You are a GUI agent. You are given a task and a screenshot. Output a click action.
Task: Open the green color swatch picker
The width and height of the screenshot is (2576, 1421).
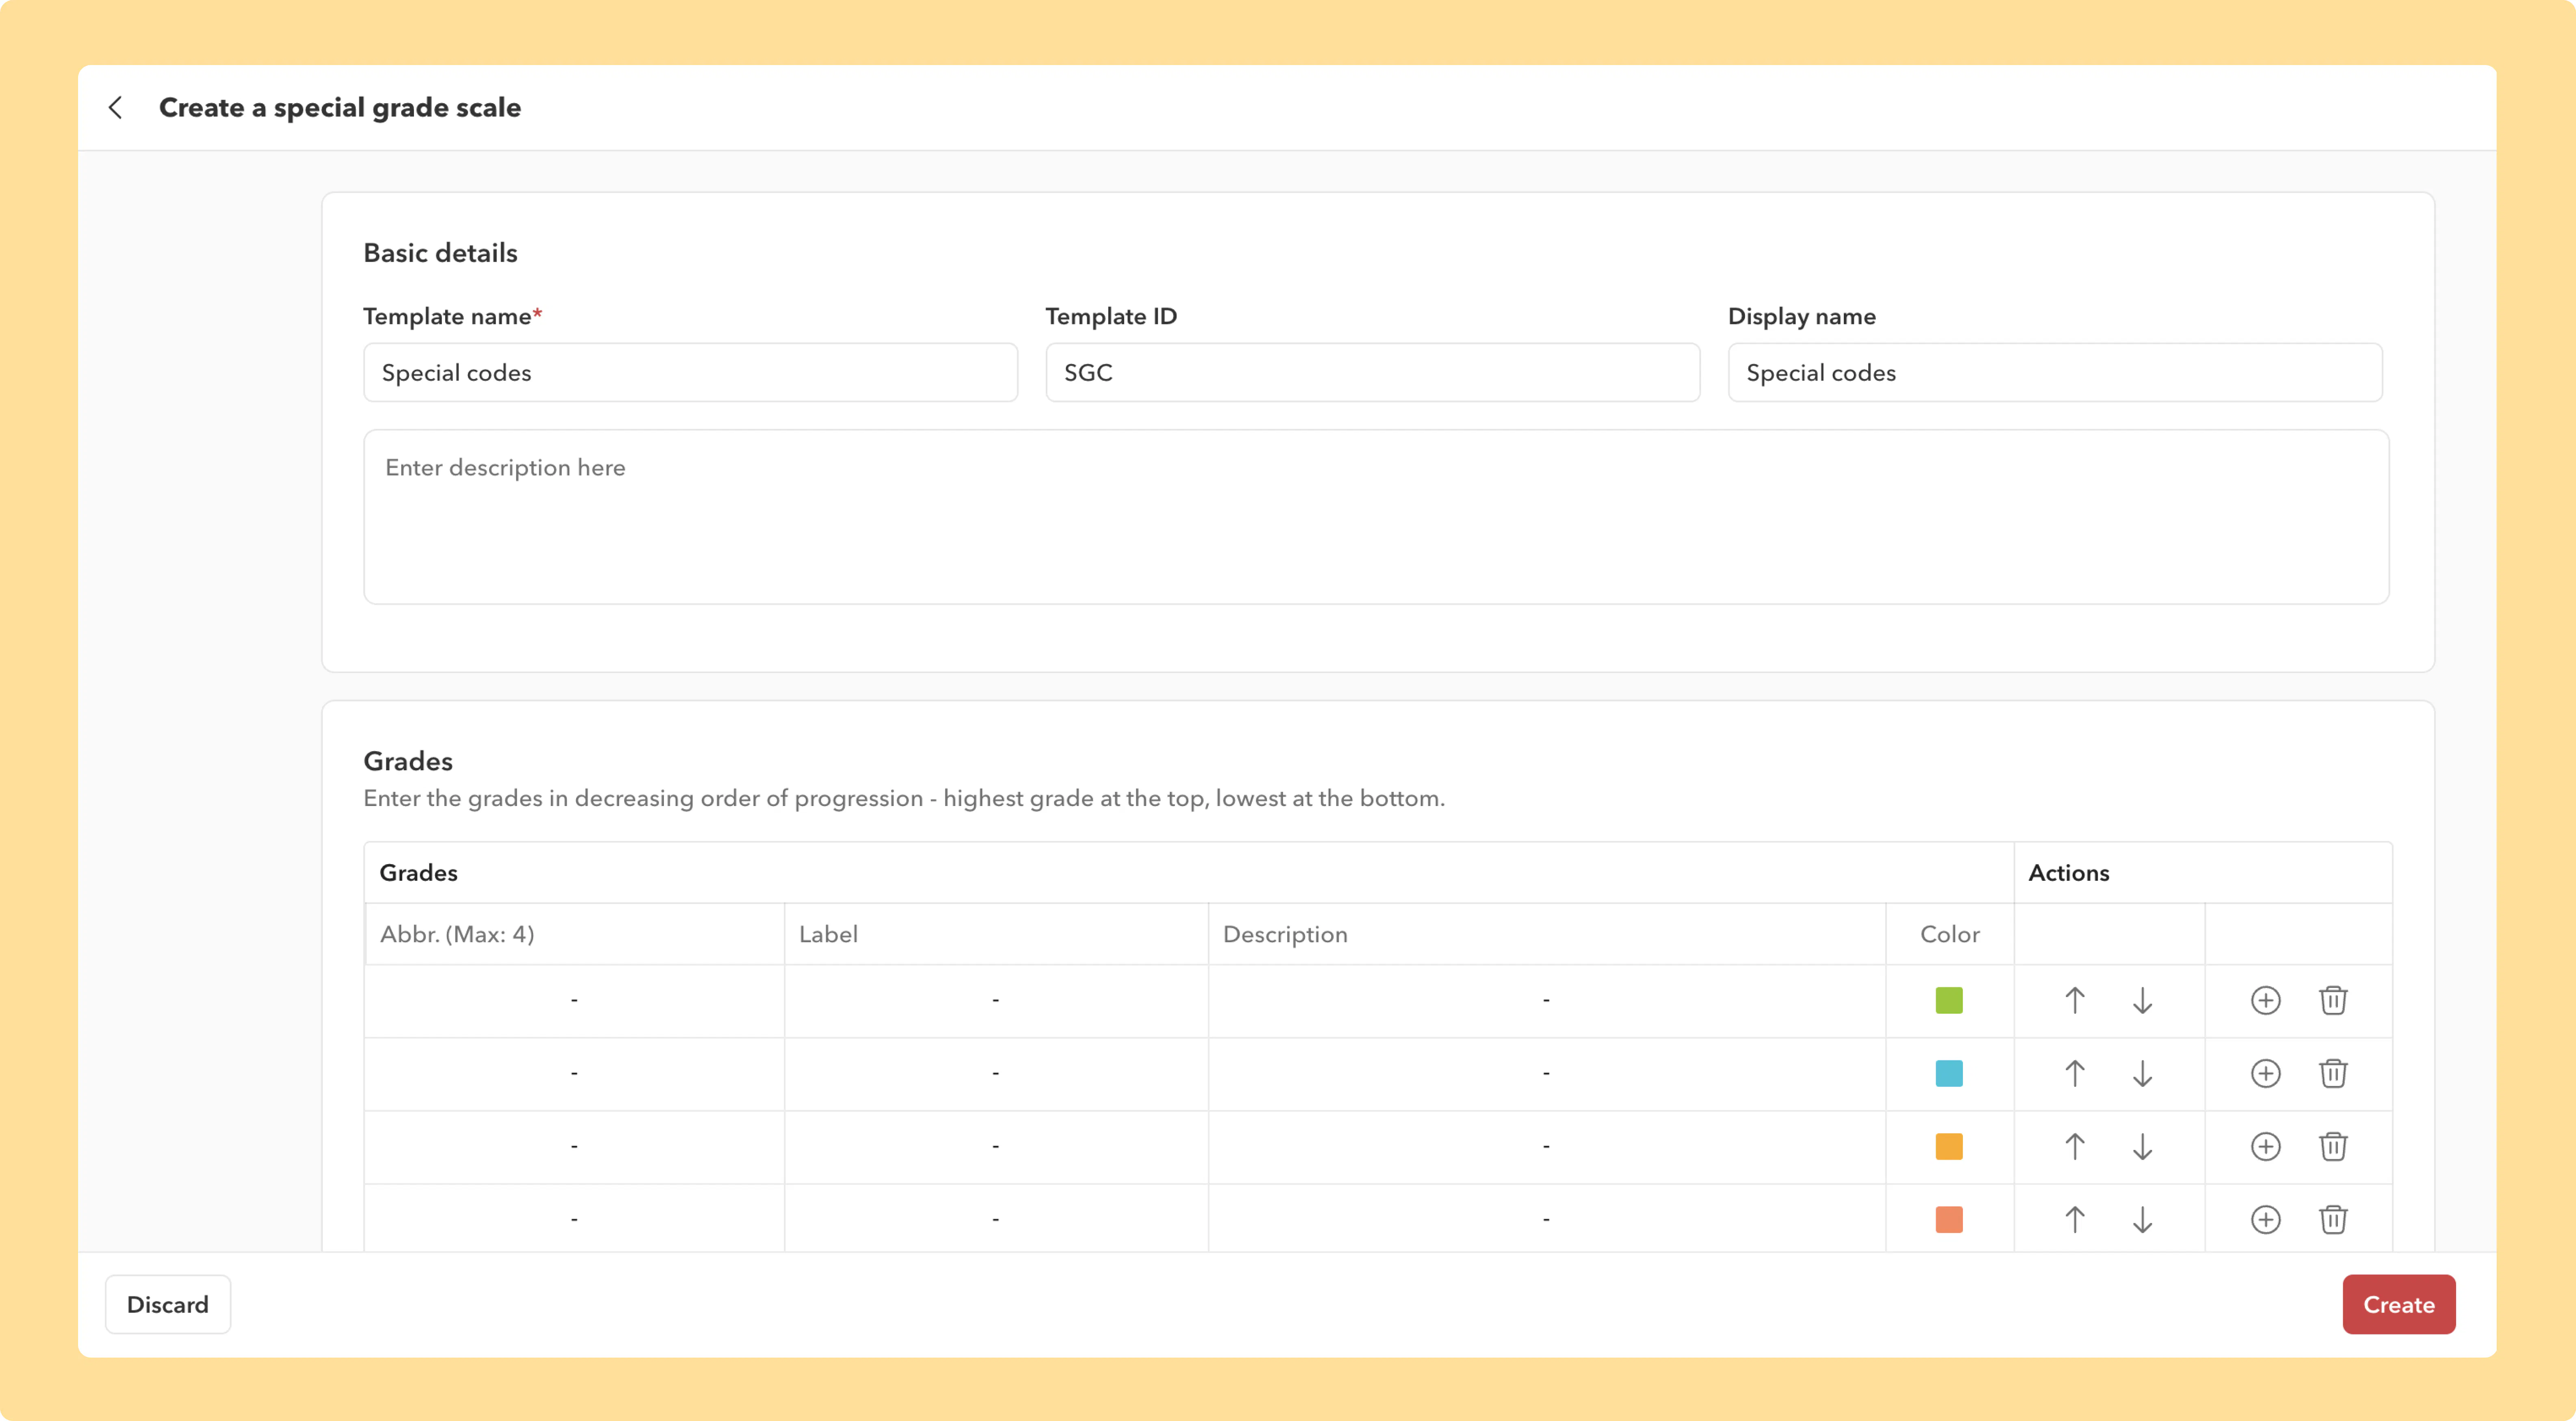click(x=1949, y=1000)
